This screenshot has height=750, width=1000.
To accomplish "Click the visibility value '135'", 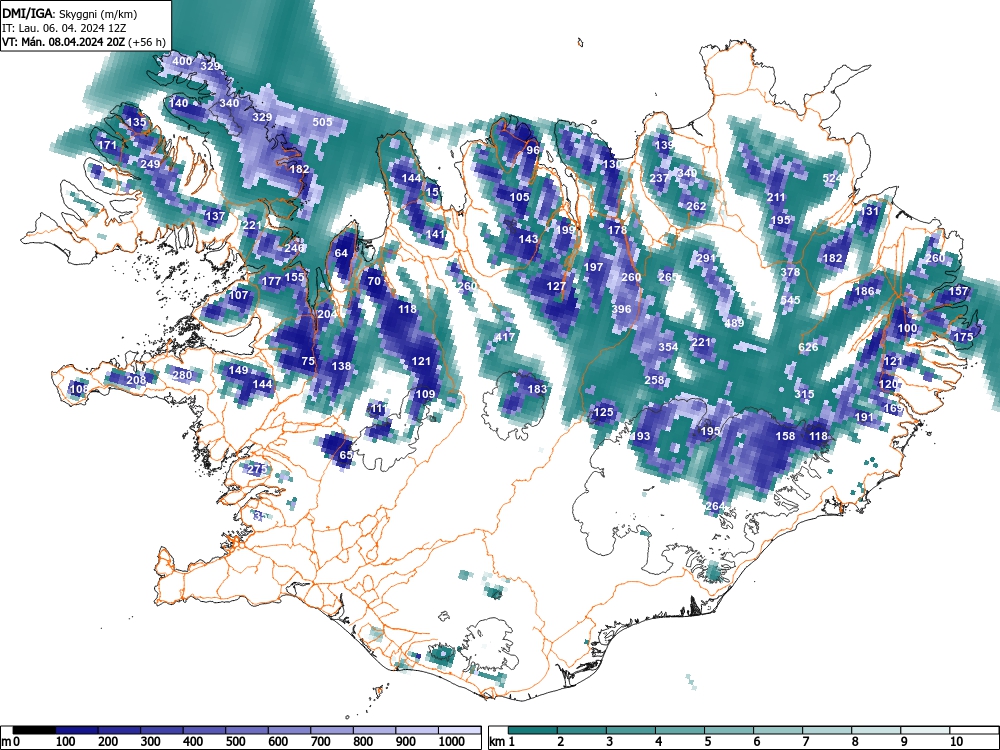I will pos(136,122).
